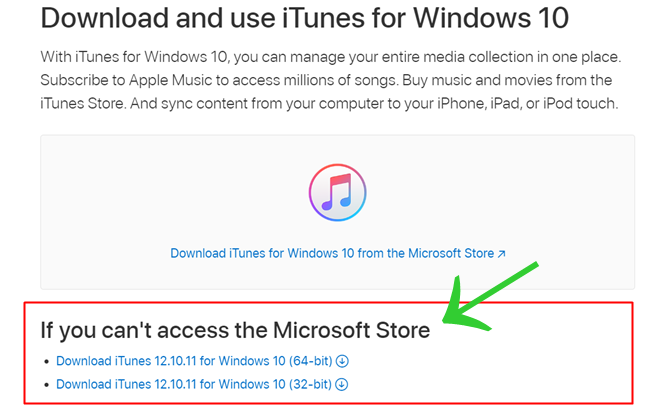The image size is (650, 414).
Task: Click the iTunes music note logo
Action: [337, 193]
